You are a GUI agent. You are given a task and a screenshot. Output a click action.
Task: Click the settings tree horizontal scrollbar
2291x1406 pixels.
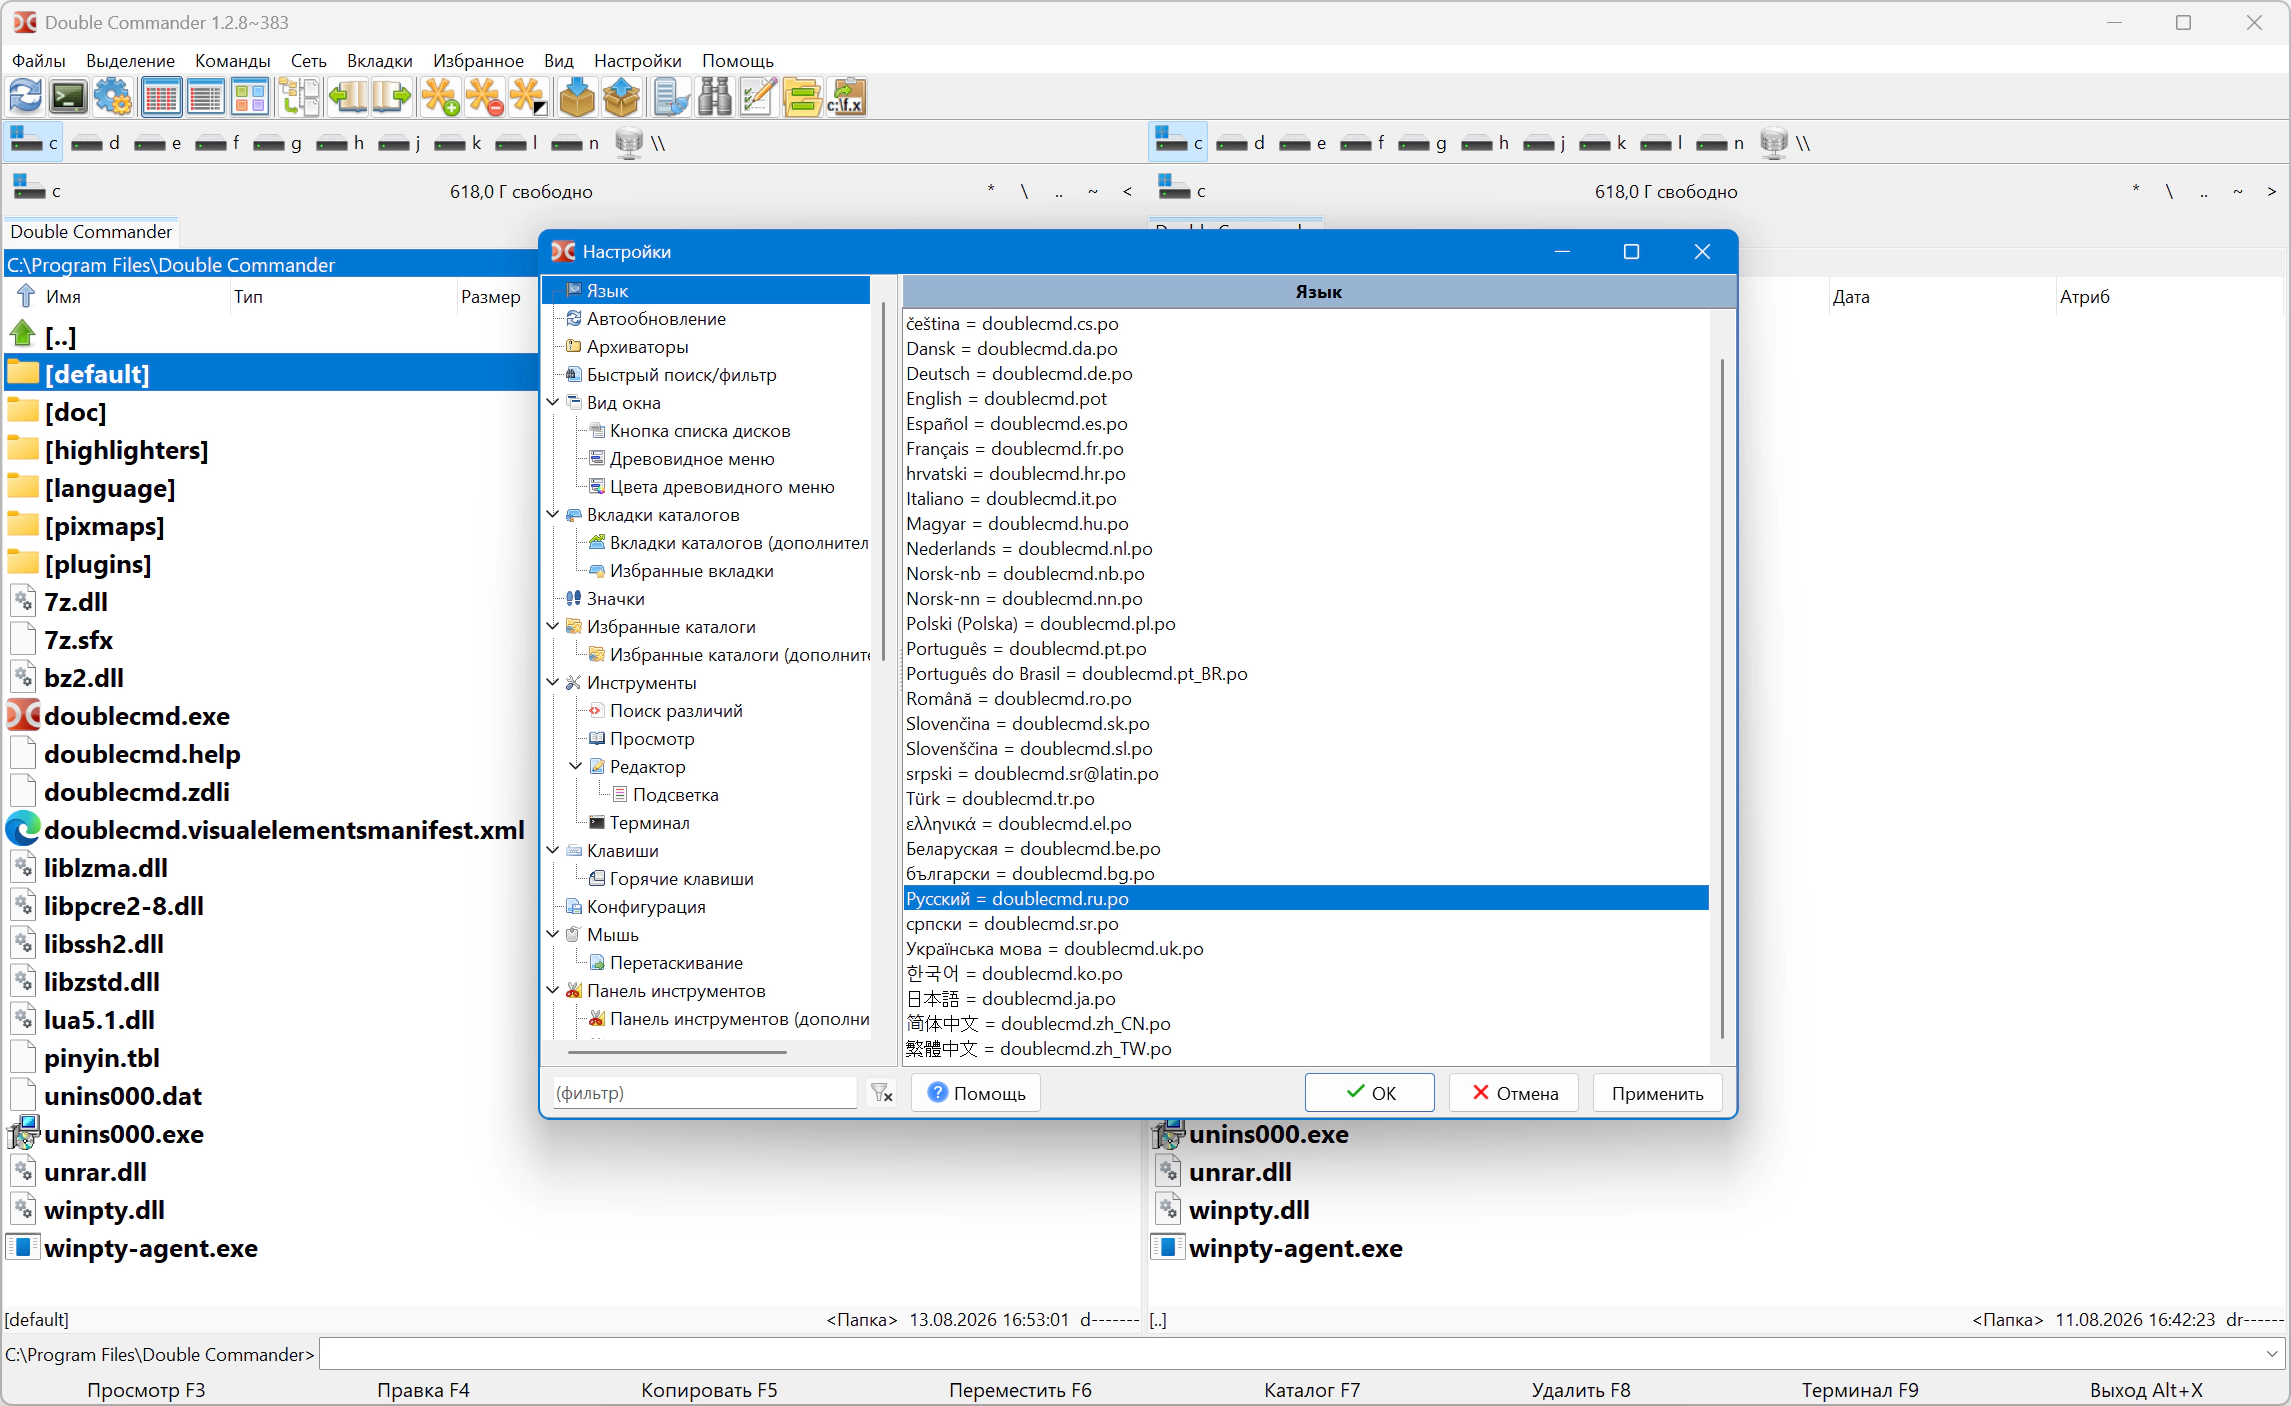pos(676,1052)
